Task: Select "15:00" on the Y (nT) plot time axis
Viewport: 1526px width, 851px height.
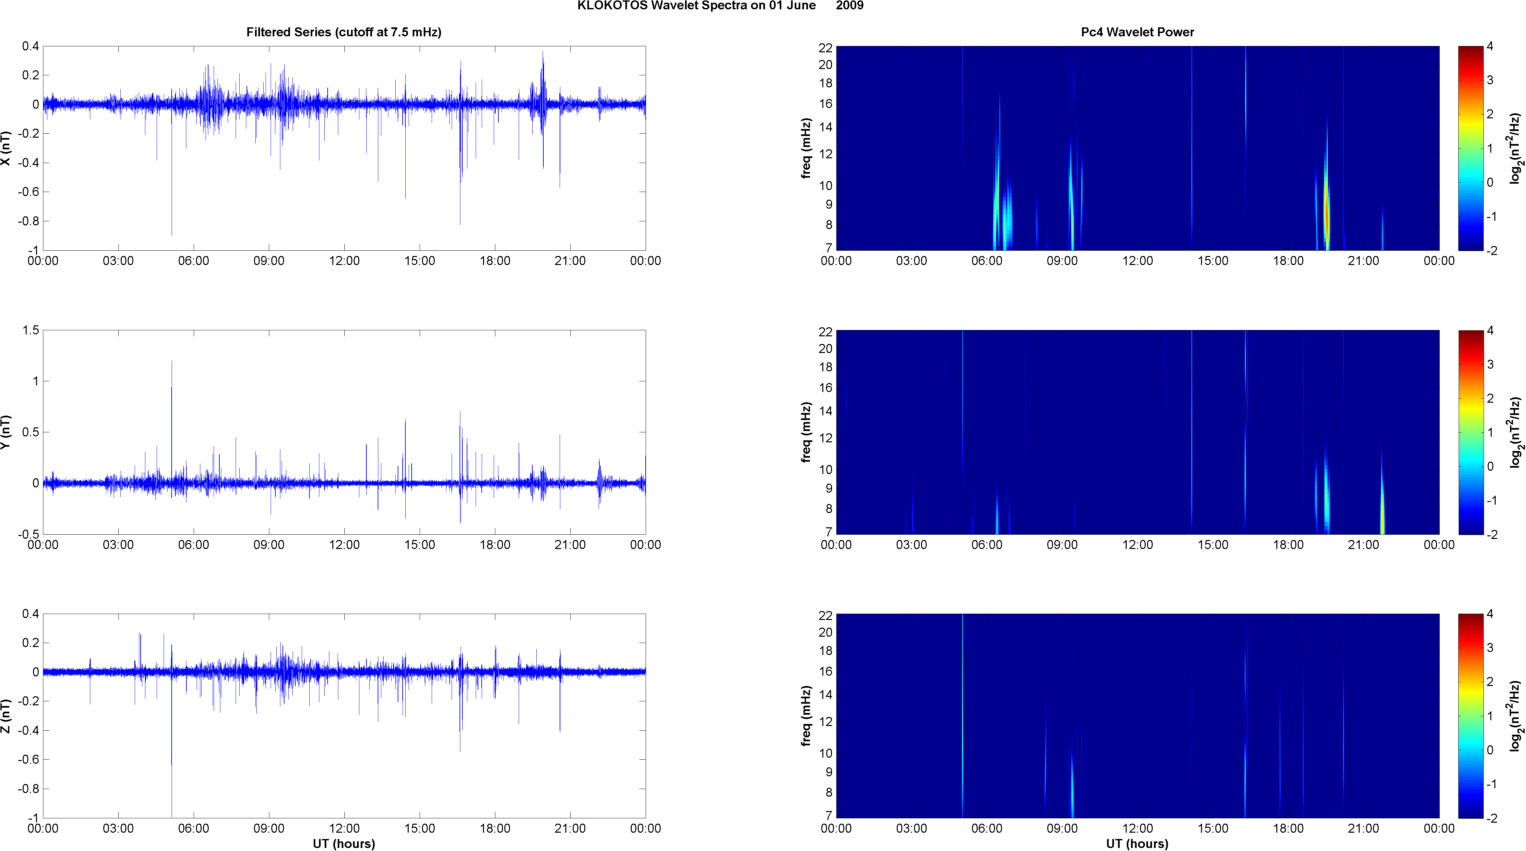Action: click(x=420, y=545)
